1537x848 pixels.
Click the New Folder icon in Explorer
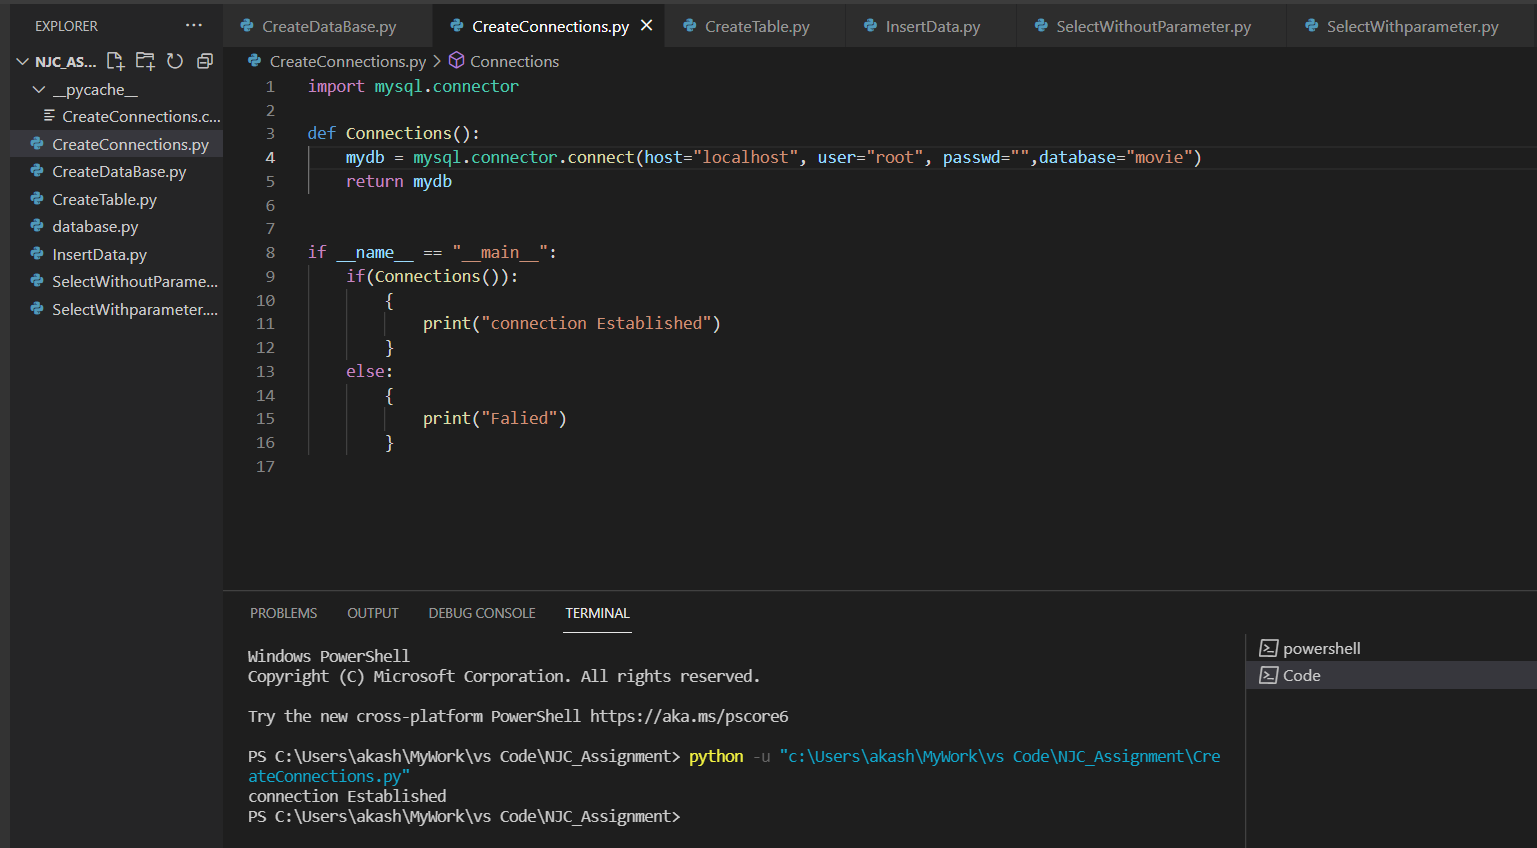(x=146, y=61)
